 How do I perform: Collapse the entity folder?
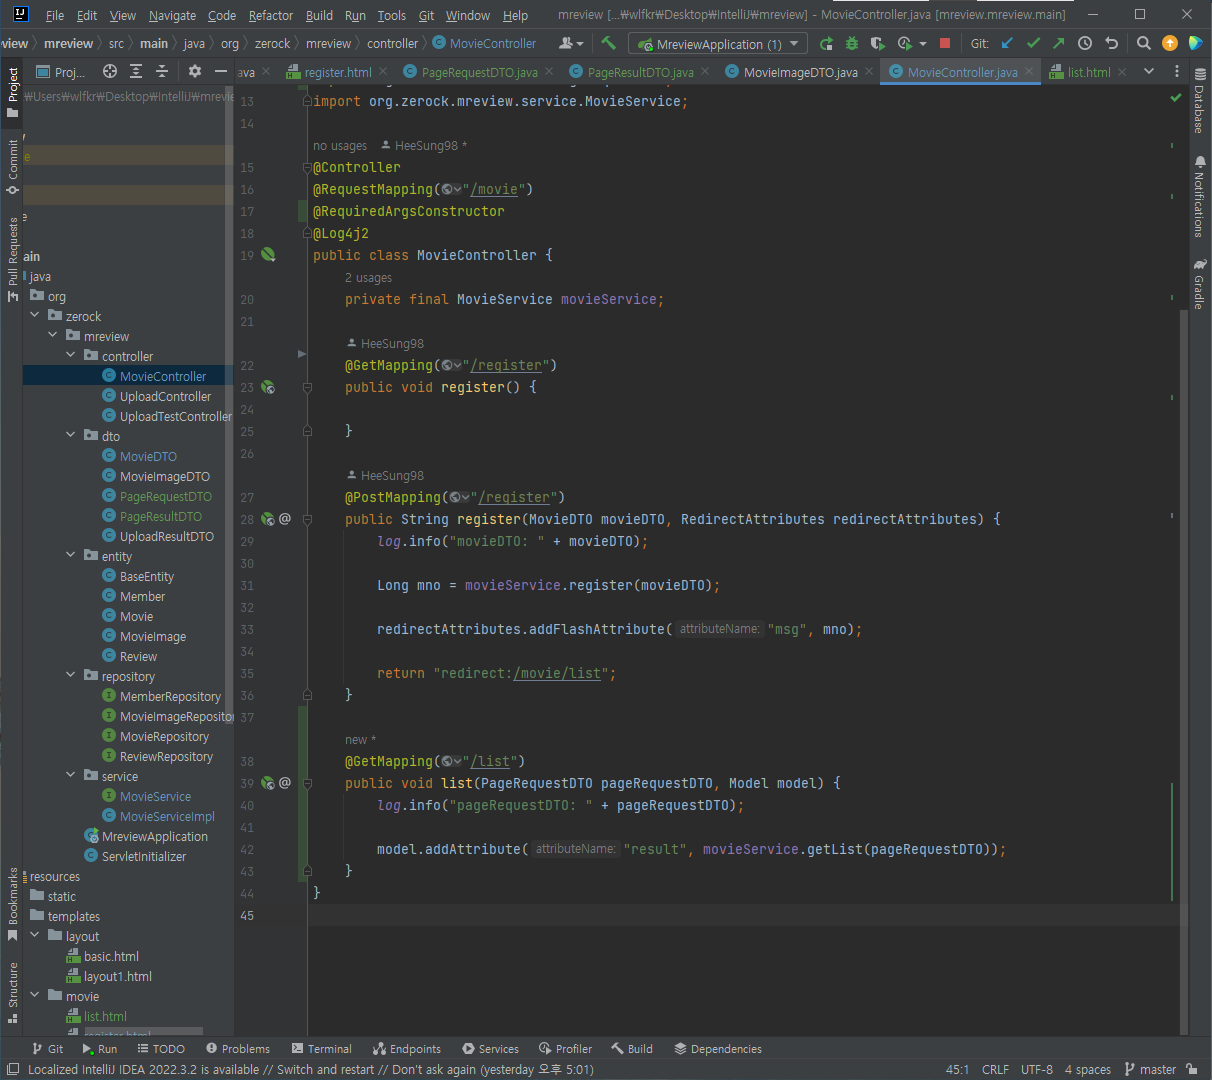point(71,556)
